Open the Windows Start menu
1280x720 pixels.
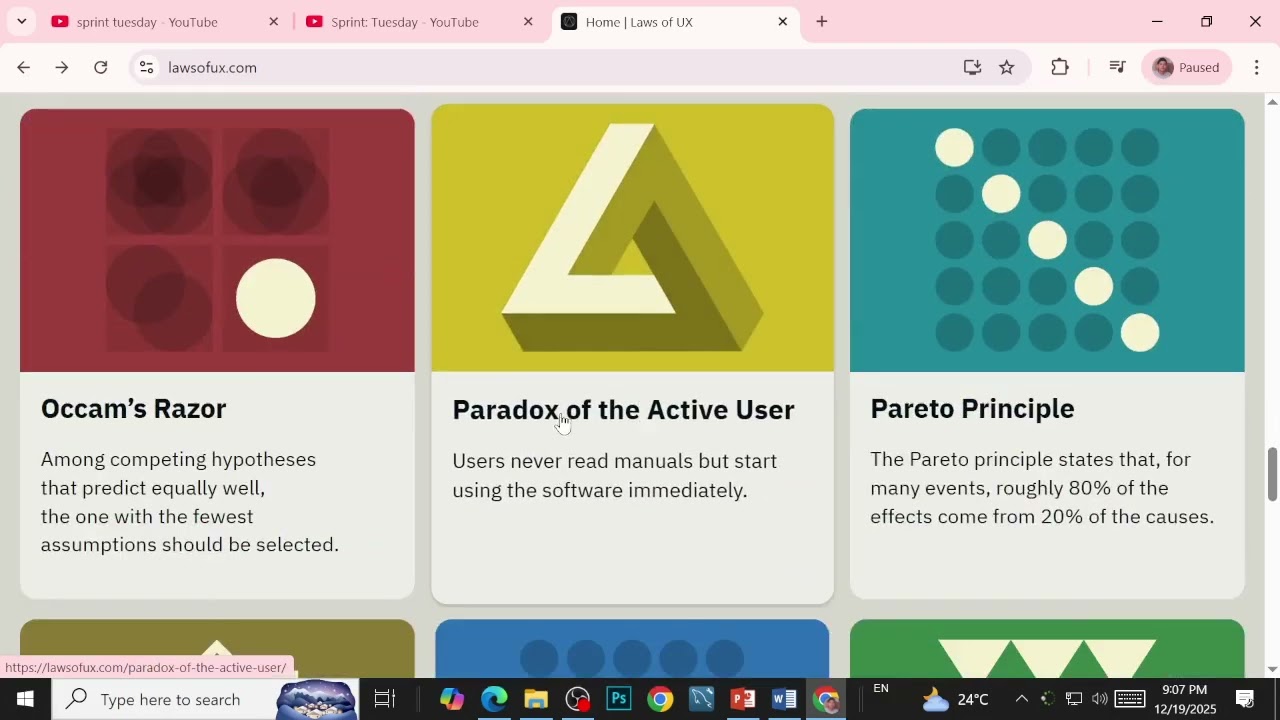pos(25,699)
